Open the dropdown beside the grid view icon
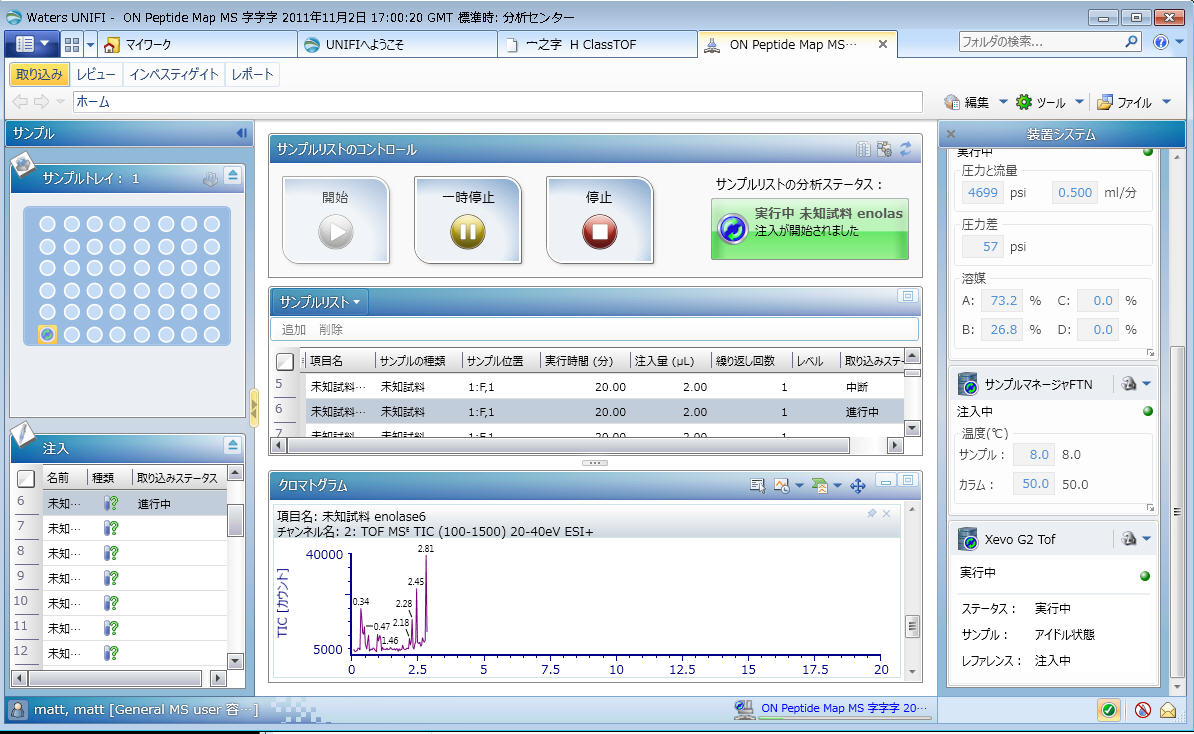Screen dimensions: 1194x734 90,45
